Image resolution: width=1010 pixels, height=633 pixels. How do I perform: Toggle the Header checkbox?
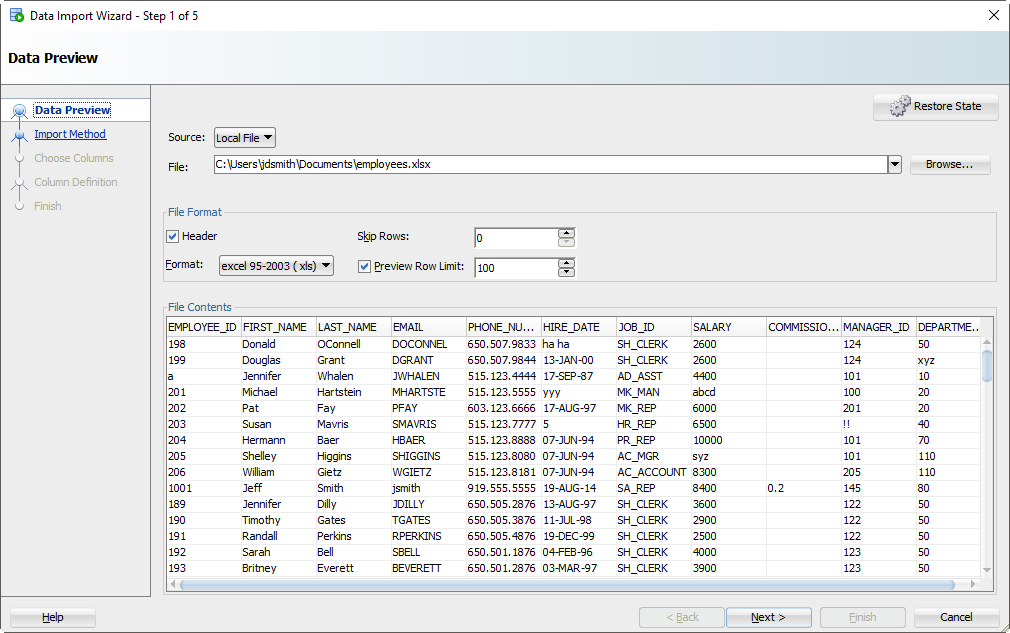(173, 237)
